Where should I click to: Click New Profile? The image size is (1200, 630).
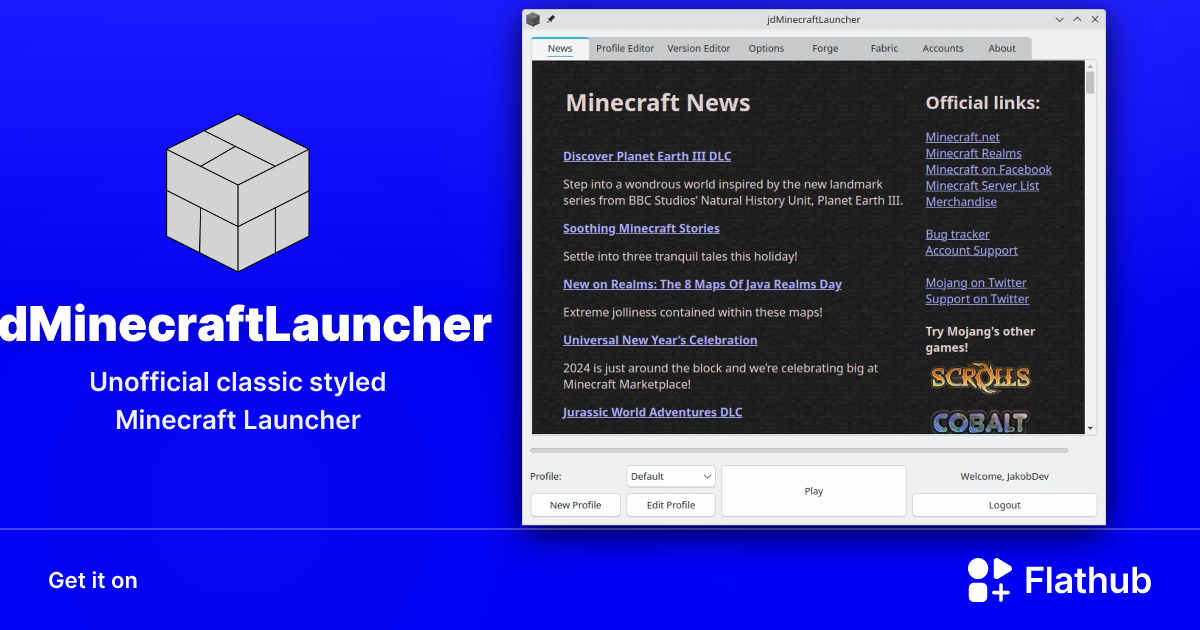tap(575, 505)
